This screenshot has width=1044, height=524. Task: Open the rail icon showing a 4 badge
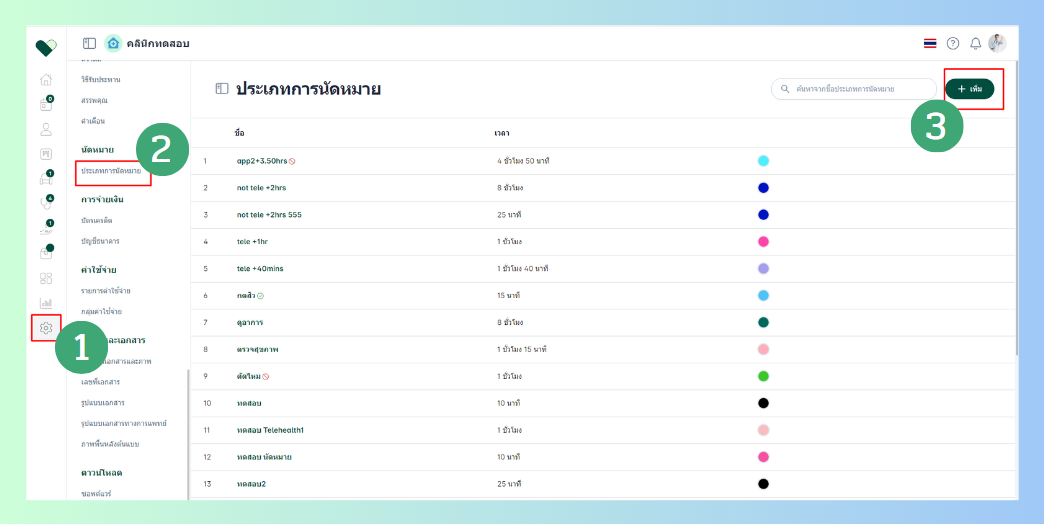click(x=46, y=203)
